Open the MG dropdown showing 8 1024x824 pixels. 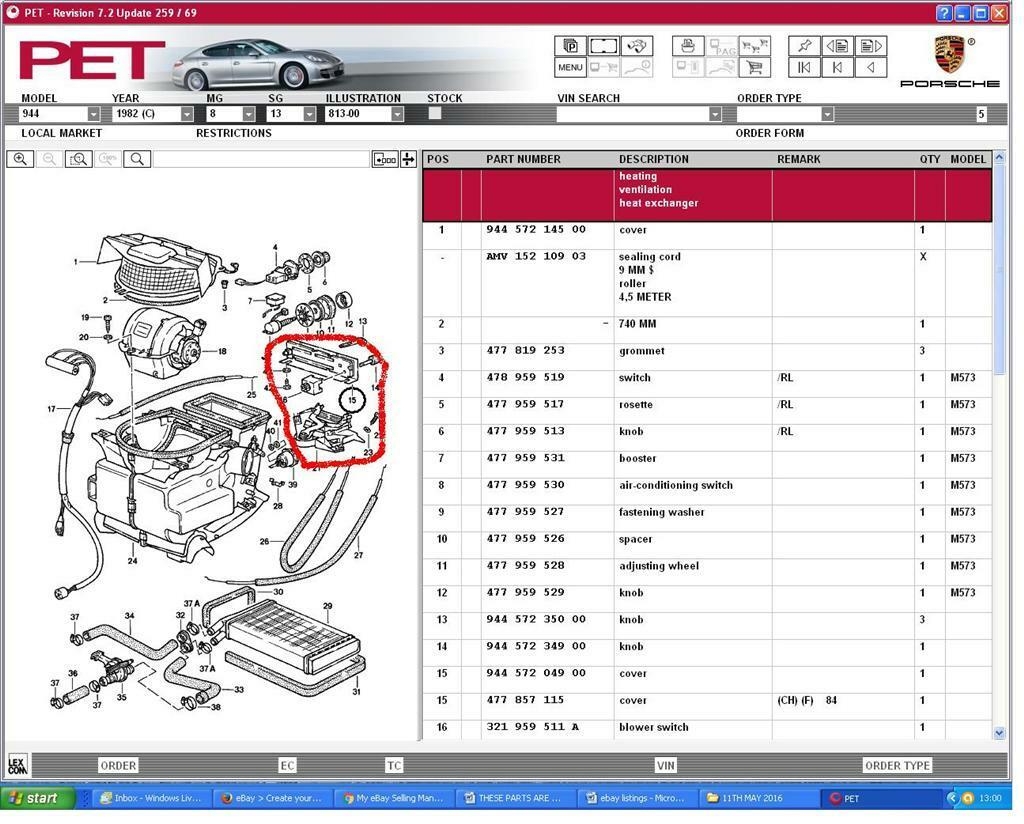[x=248, y=114]
